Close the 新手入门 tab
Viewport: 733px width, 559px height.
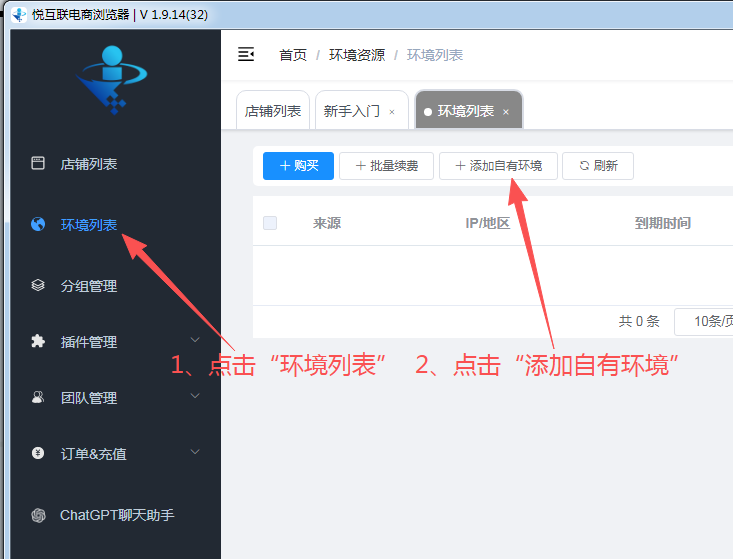tap(392, 112)
